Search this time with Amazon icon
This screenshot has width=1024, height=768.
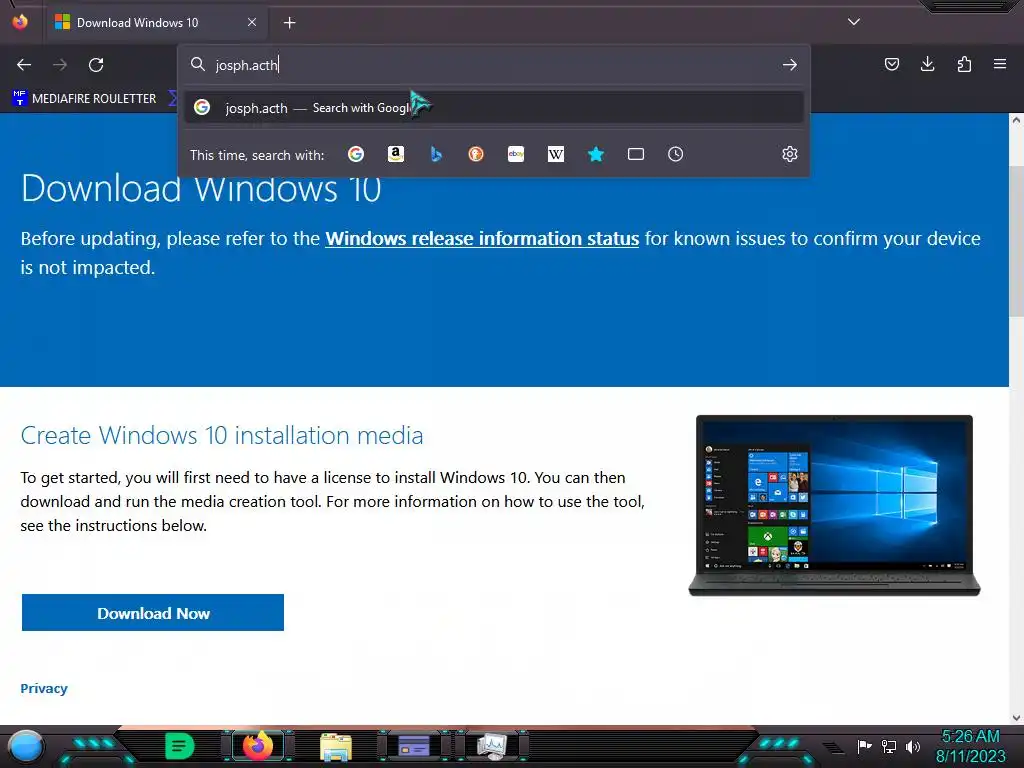396,154
